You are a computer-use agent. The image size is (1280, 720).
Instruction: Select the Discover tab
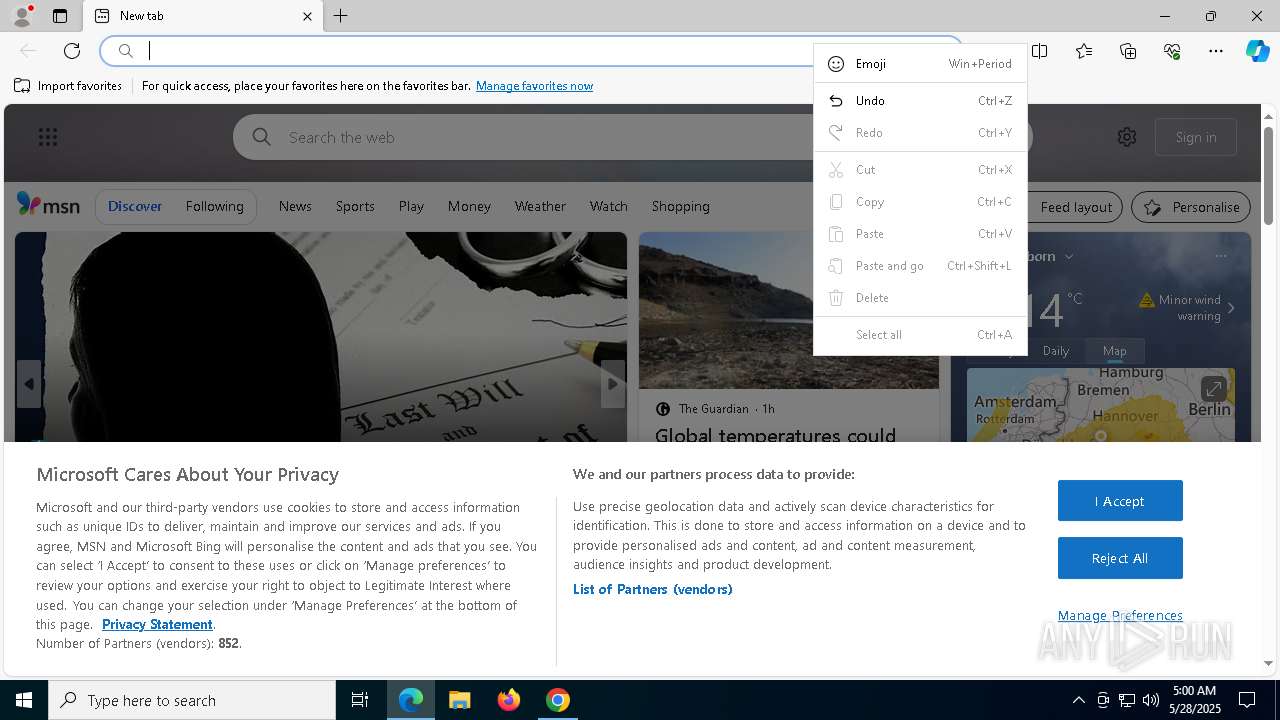tap(135, 206)
